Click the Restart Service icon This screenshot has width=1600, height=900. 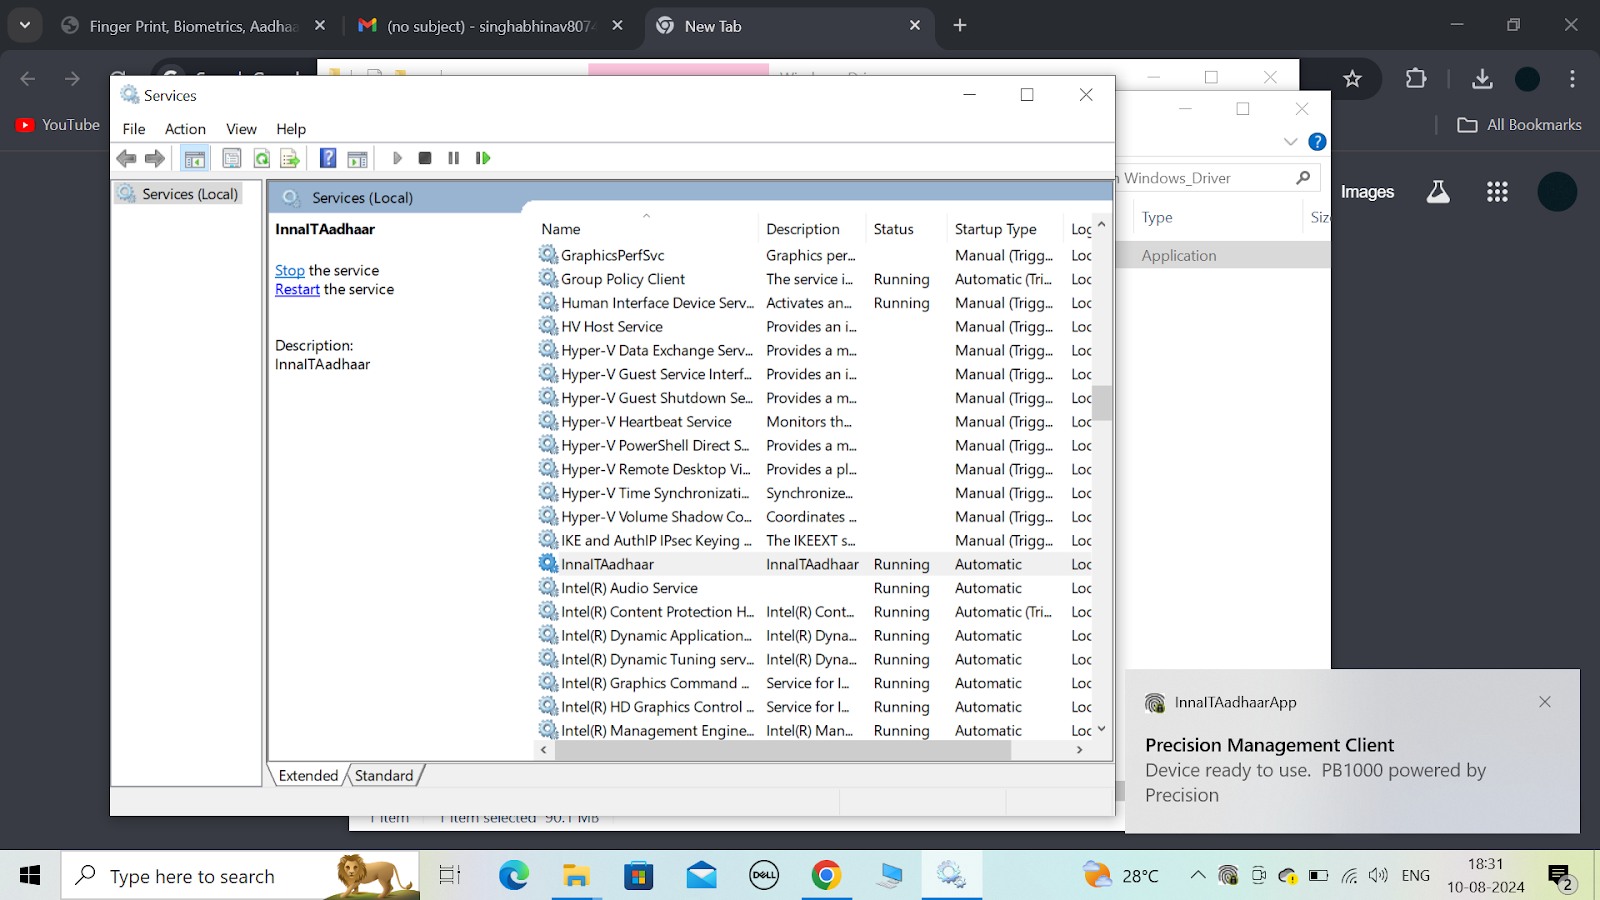[483, 158]
